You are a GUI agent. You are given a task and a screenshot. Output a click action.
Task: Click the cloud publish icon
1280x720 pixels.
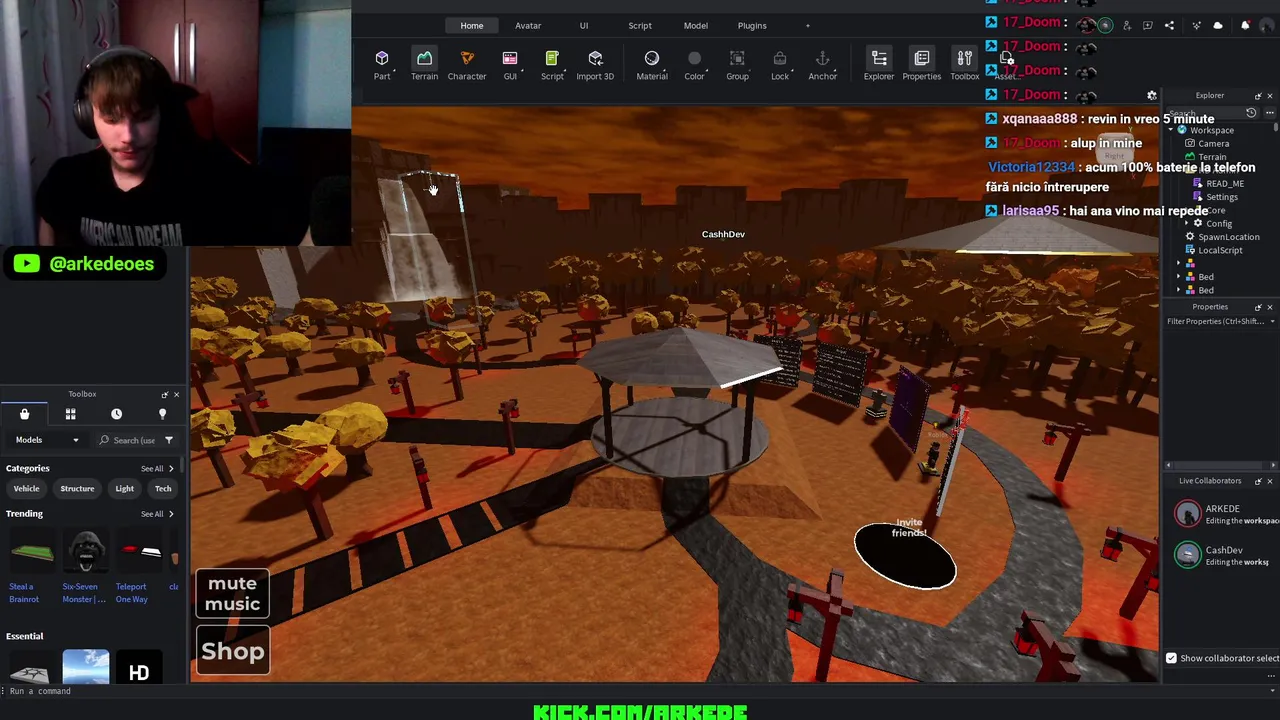[x=1218, y=25]
